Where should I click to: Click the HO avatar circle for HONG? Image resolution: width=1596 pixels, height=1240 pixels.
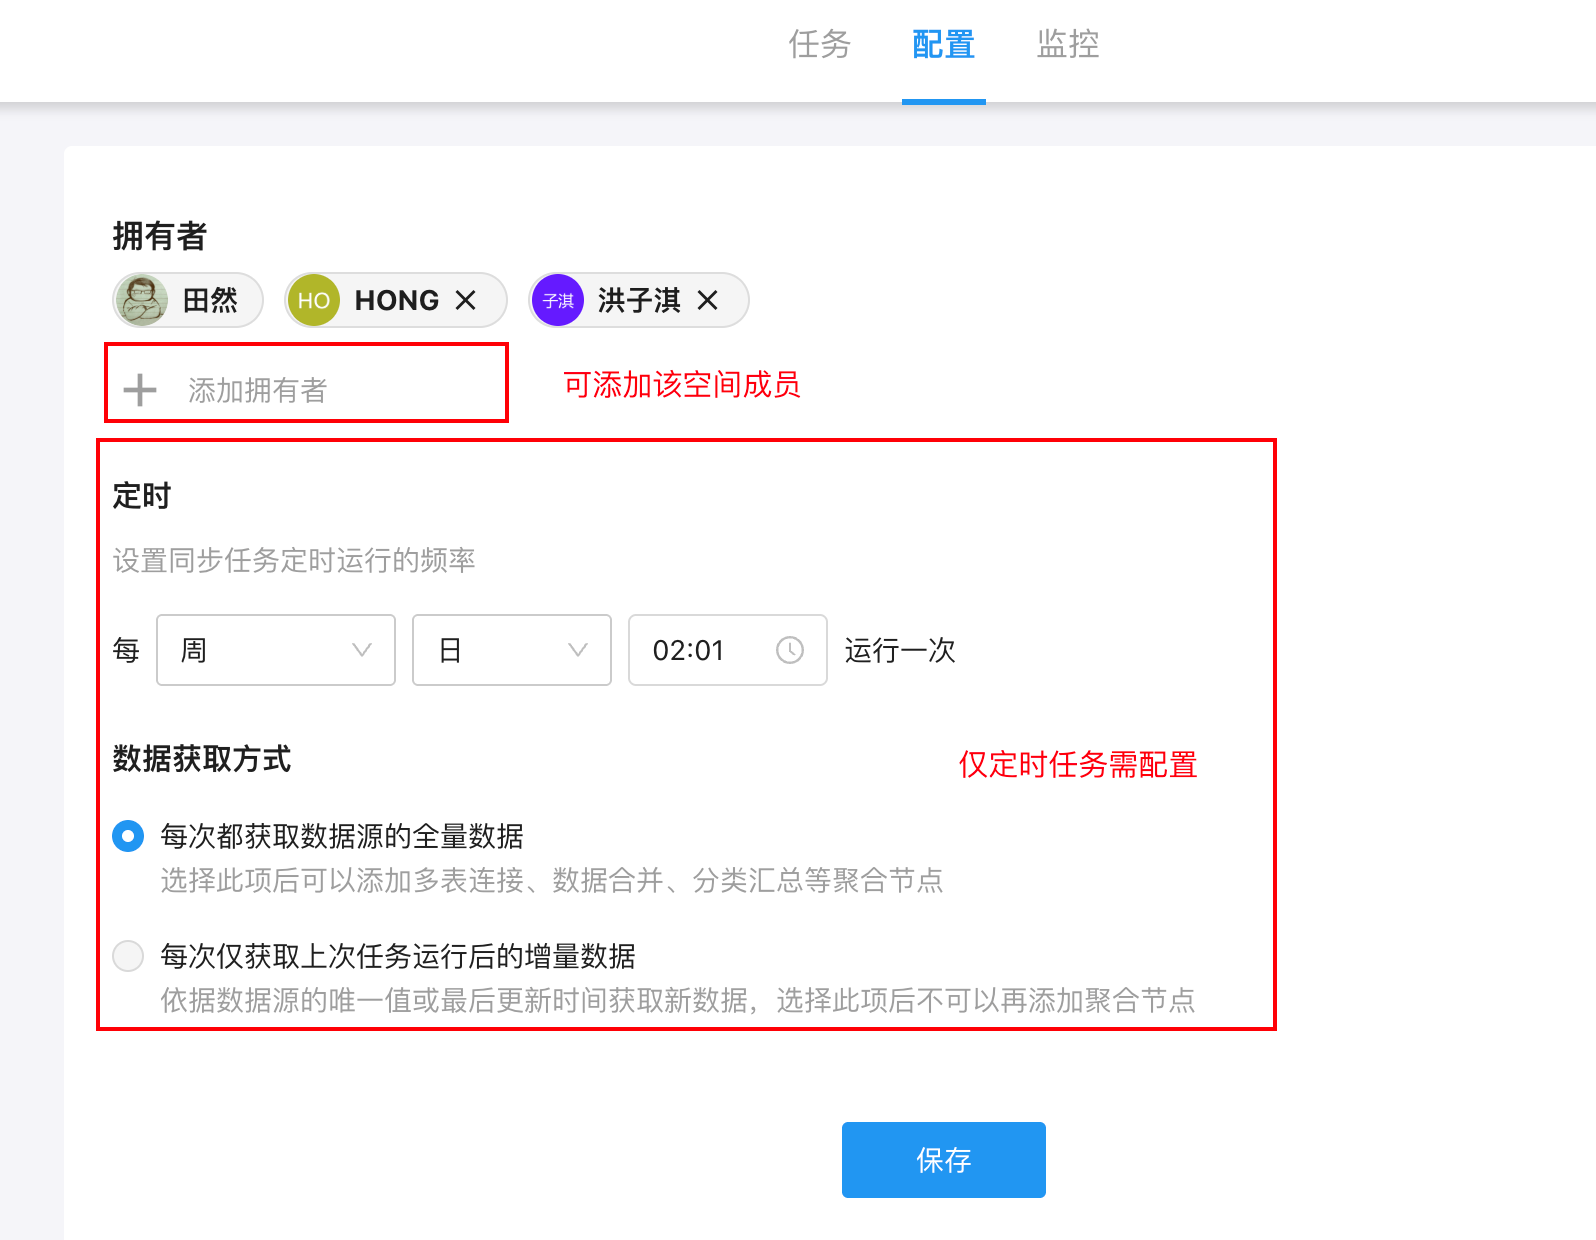pyautogui.click(x=313, y=300)
